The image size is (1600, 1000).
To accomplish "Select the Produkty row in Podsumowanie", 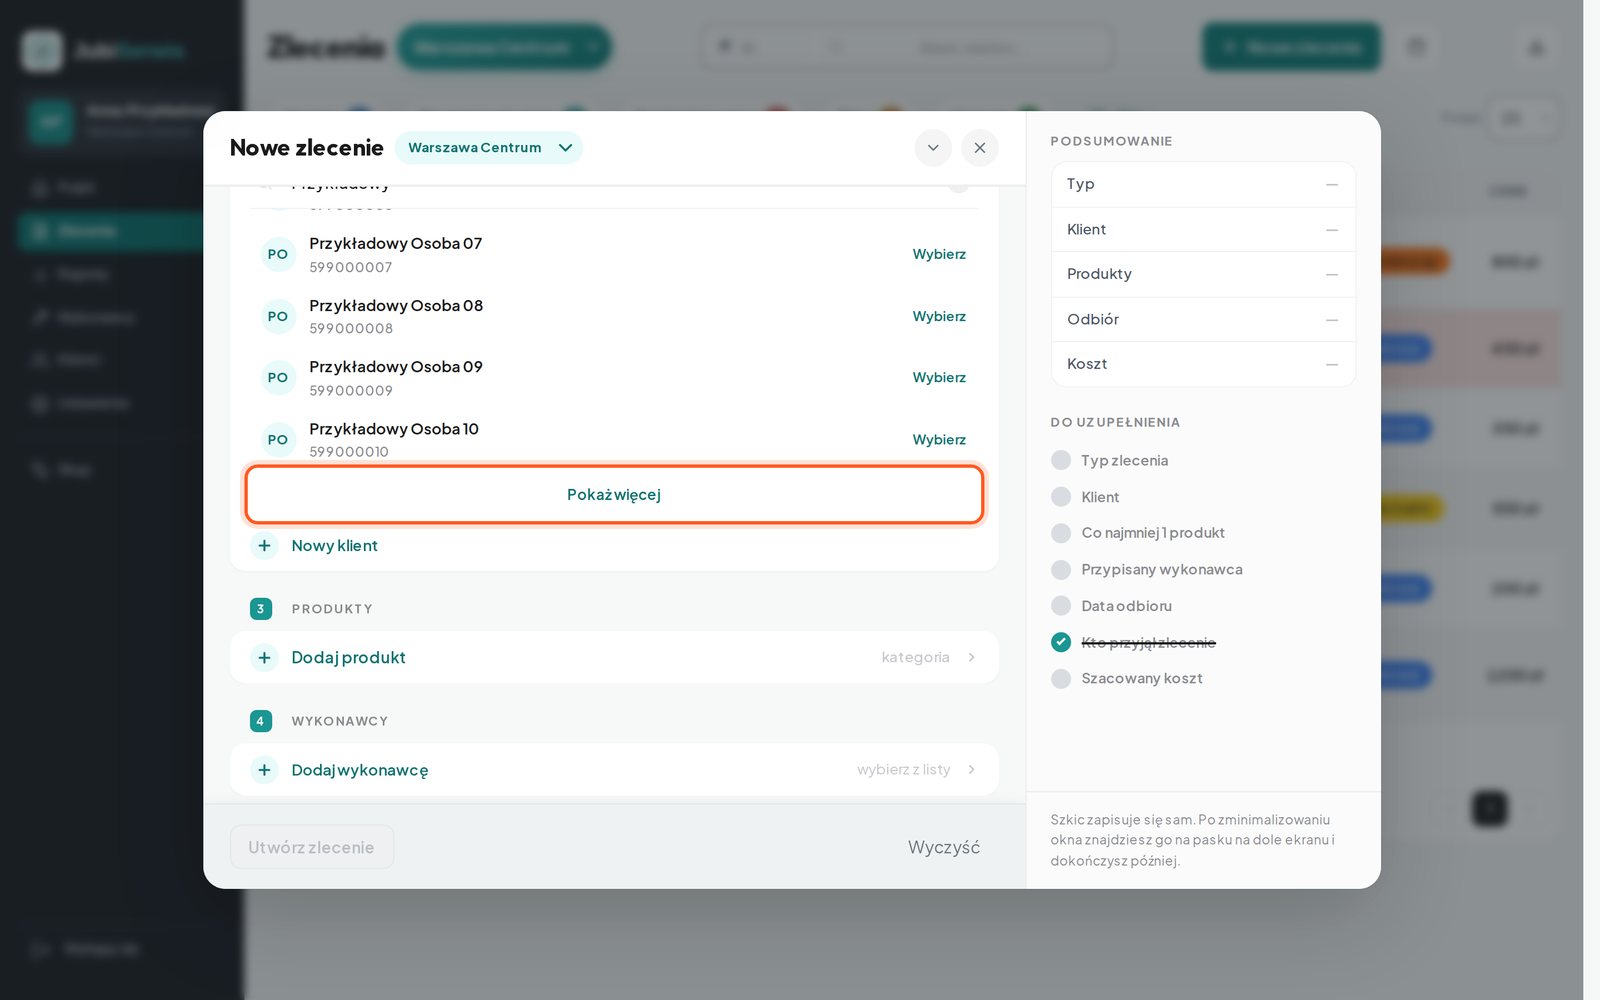I will click(x=1203, y=274).
